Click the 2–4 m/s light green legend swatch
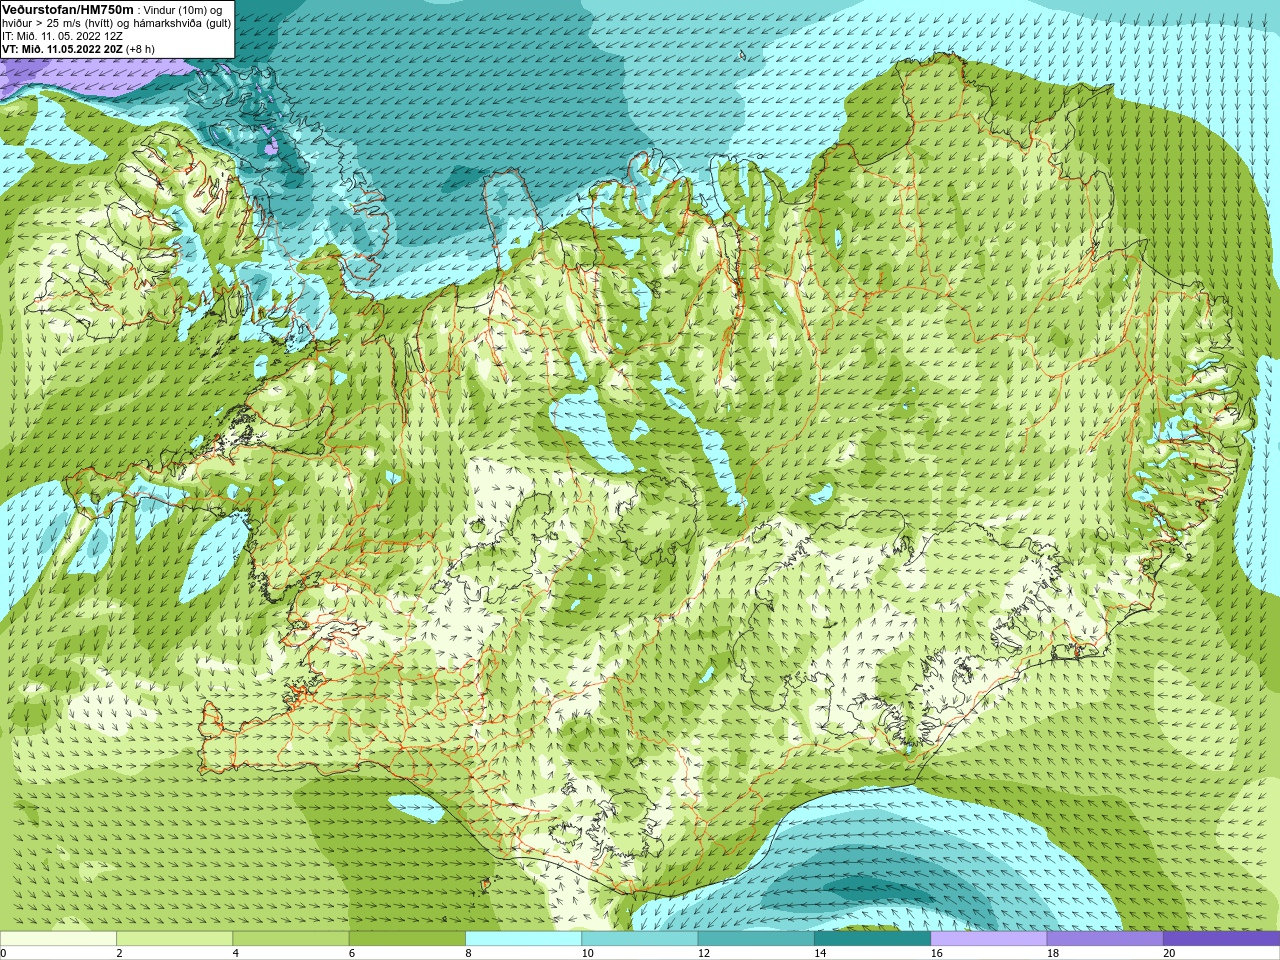This screenshot has height=960, width=1280. tap(174, 939)
